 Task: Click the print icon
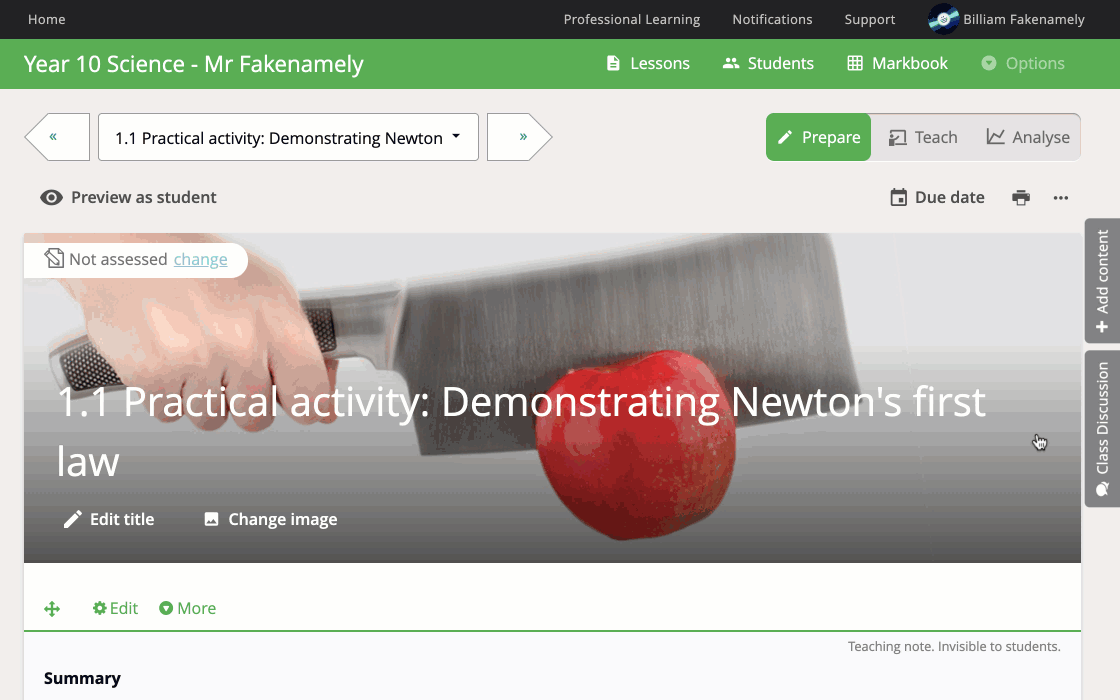click(1021, 198)
